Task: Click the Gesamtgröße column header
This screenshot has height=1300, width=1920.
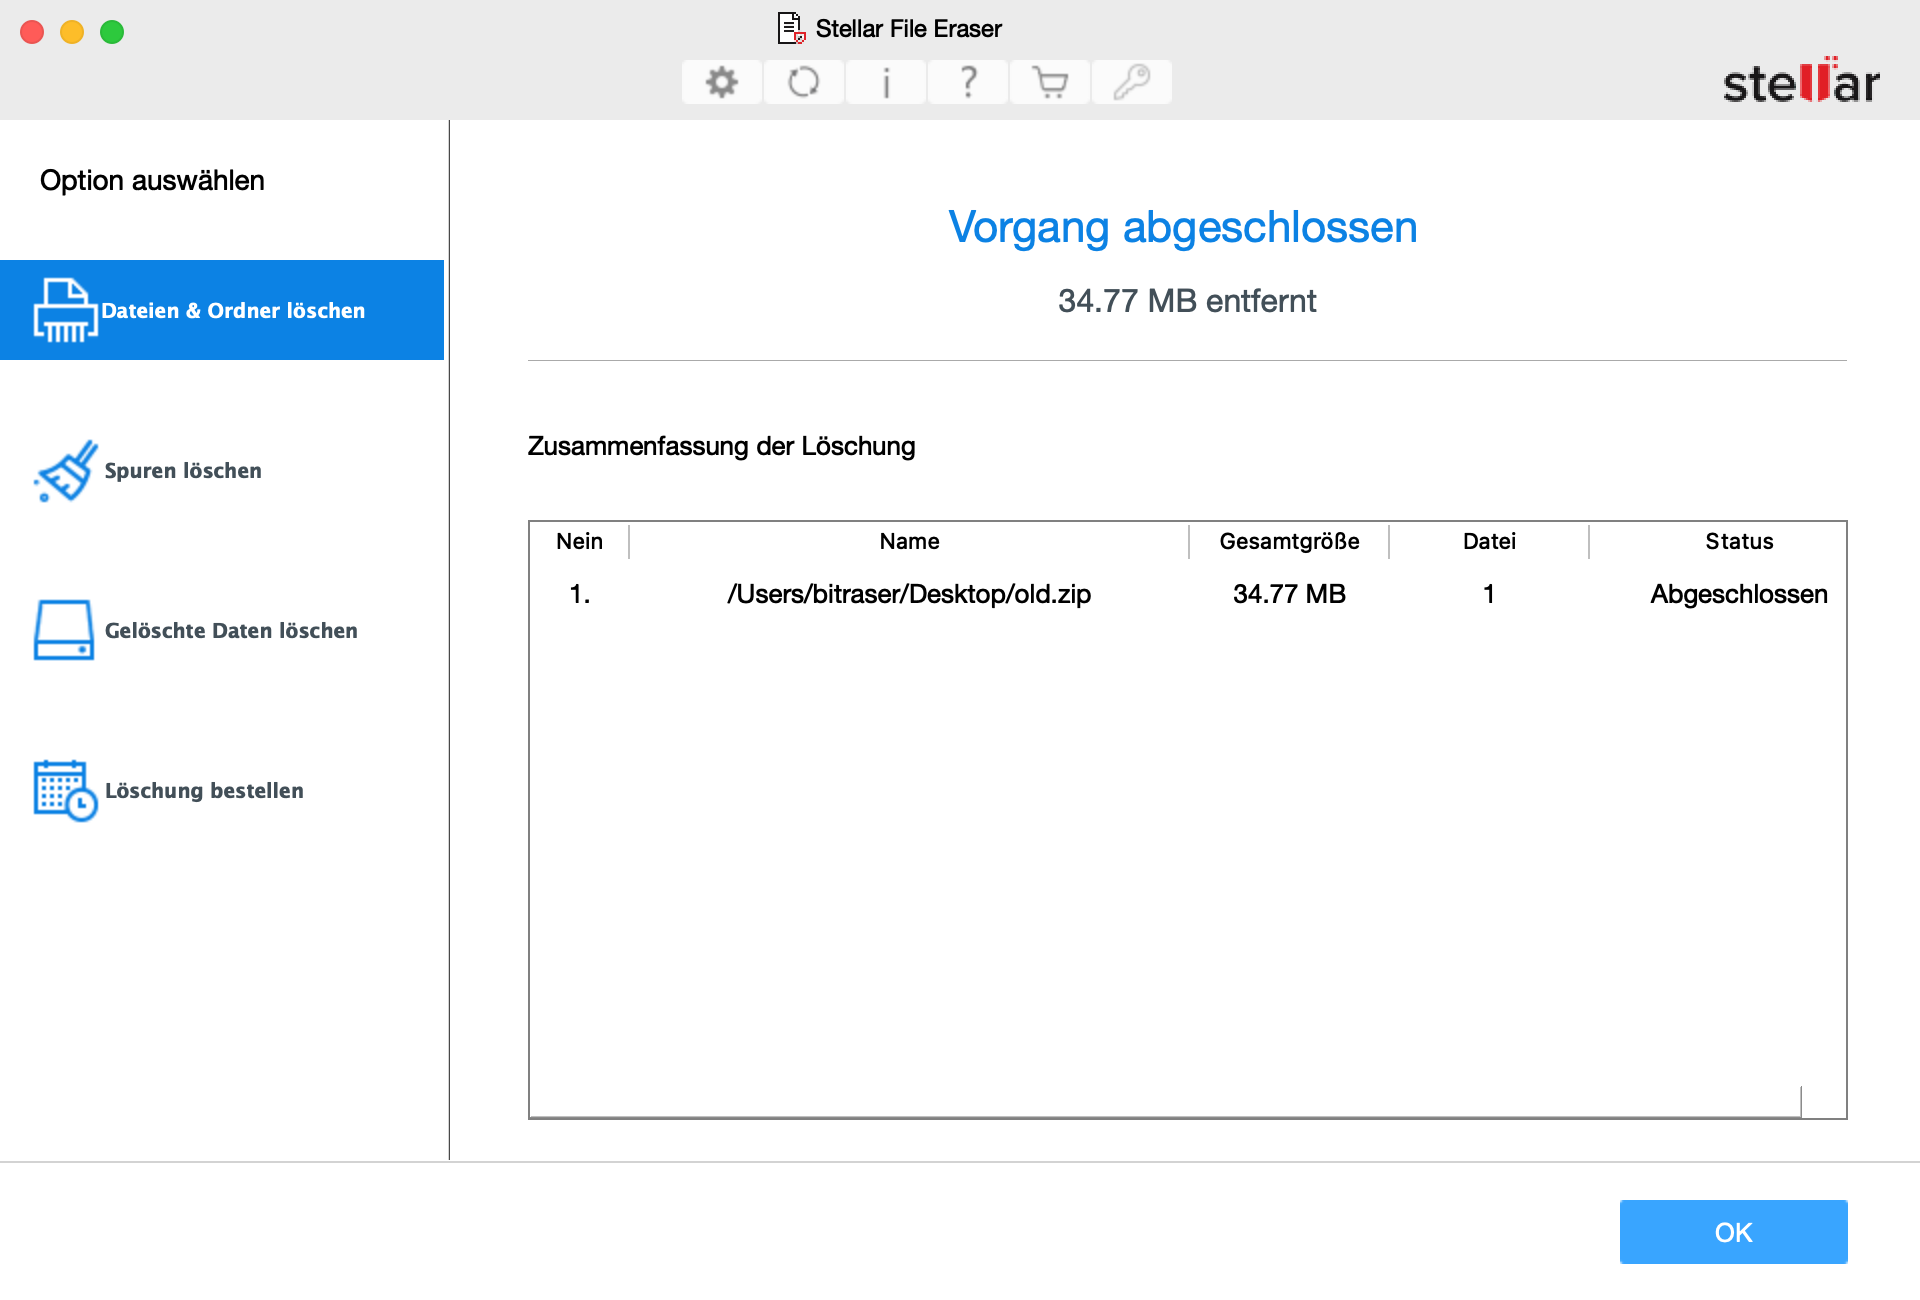Action: point(1289,541)
